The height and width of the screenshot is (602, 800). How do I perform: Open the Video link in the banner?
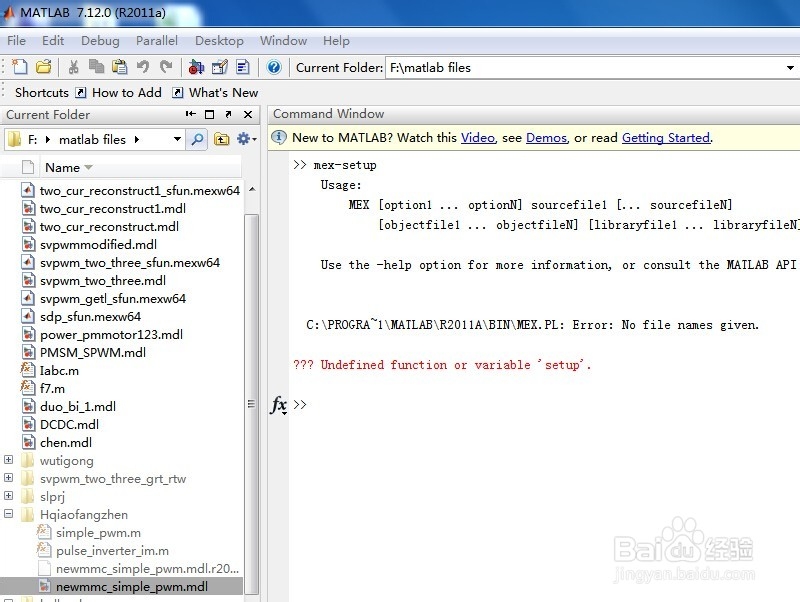478,138
